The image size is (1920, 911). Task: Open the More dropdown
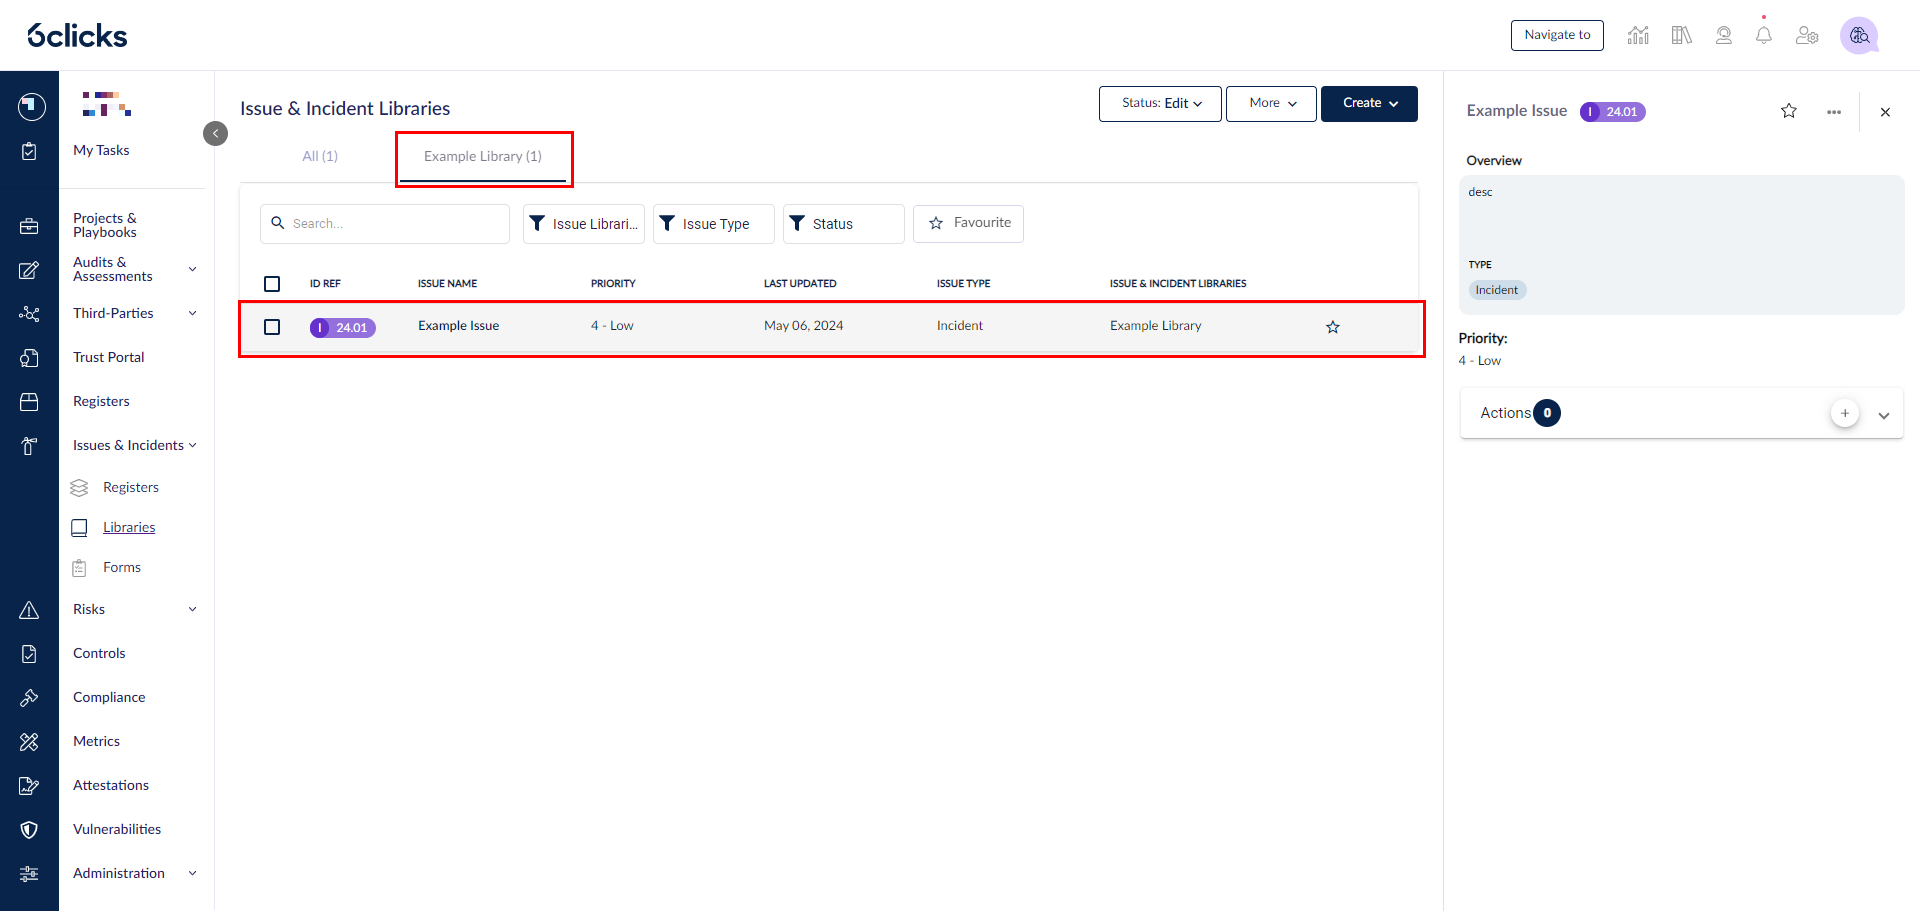point(1271,103)
